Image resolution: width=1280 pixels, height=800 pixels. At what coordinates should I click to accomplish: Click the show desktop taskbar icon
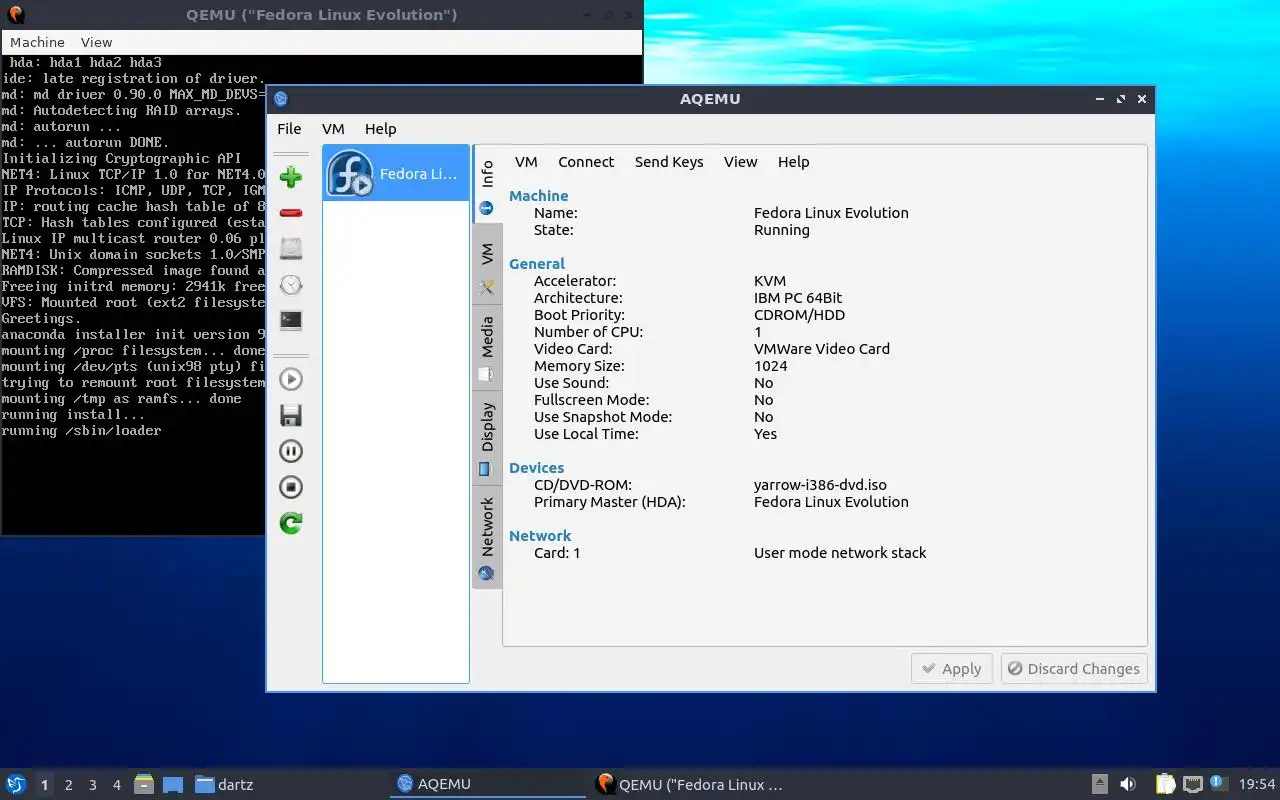tap(173, 784)
